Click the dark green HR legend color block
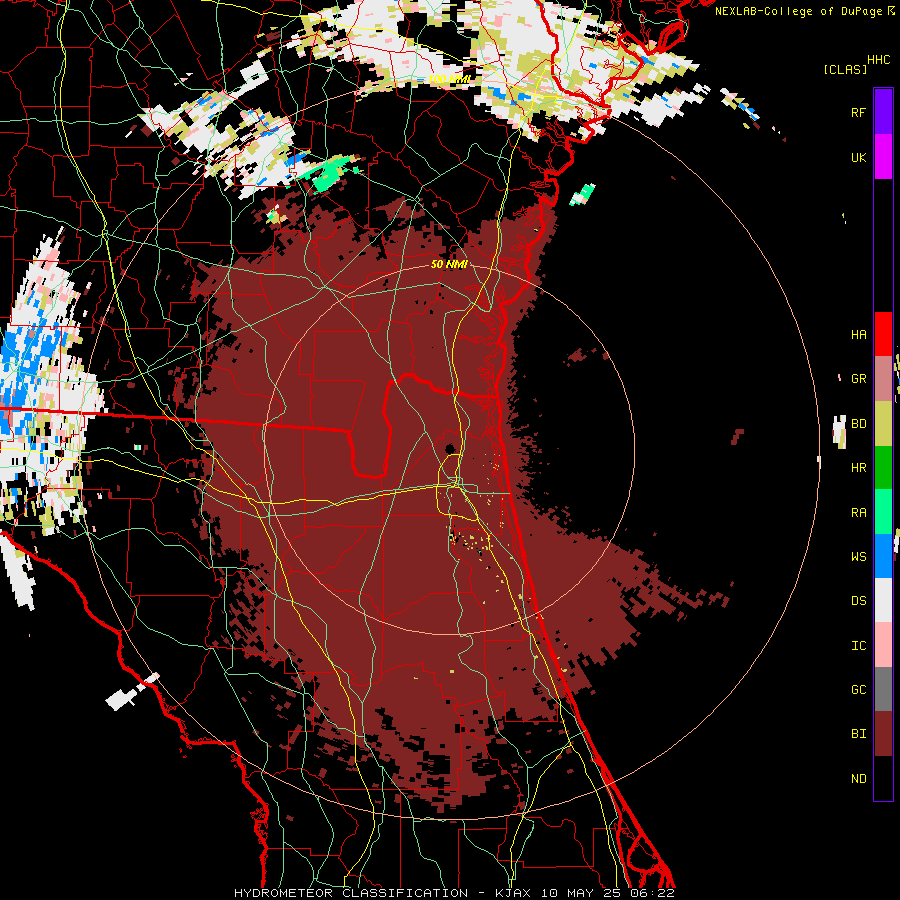 coord(883,468)
